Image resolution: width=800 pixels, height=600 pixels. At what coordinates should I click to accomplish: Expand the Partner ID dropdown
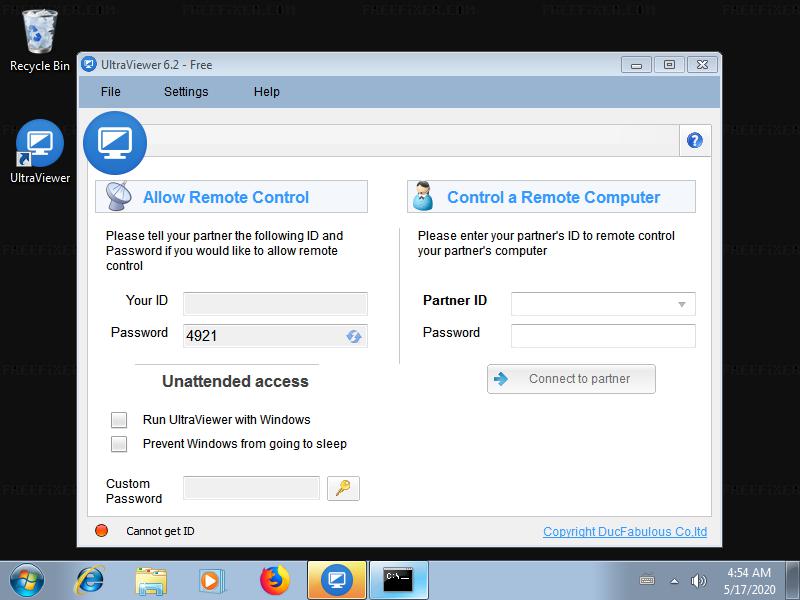point(682,305)
